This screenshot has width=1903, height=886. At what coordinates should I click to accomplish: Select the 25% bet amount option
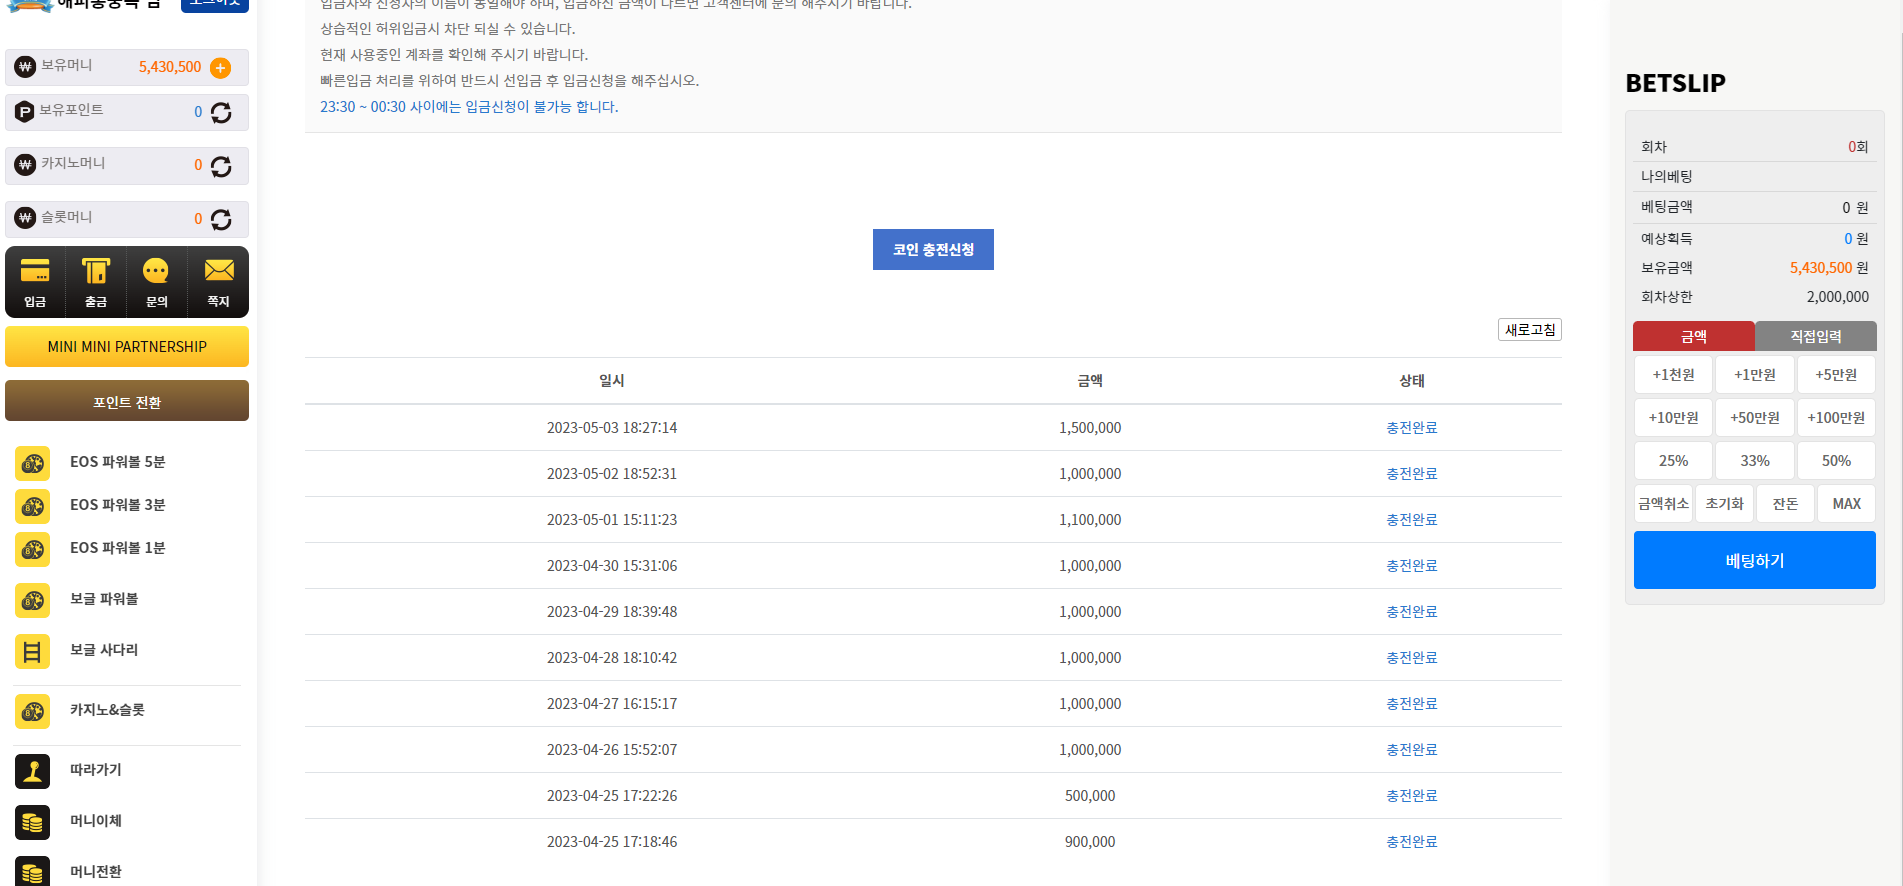click(1673, 461)
